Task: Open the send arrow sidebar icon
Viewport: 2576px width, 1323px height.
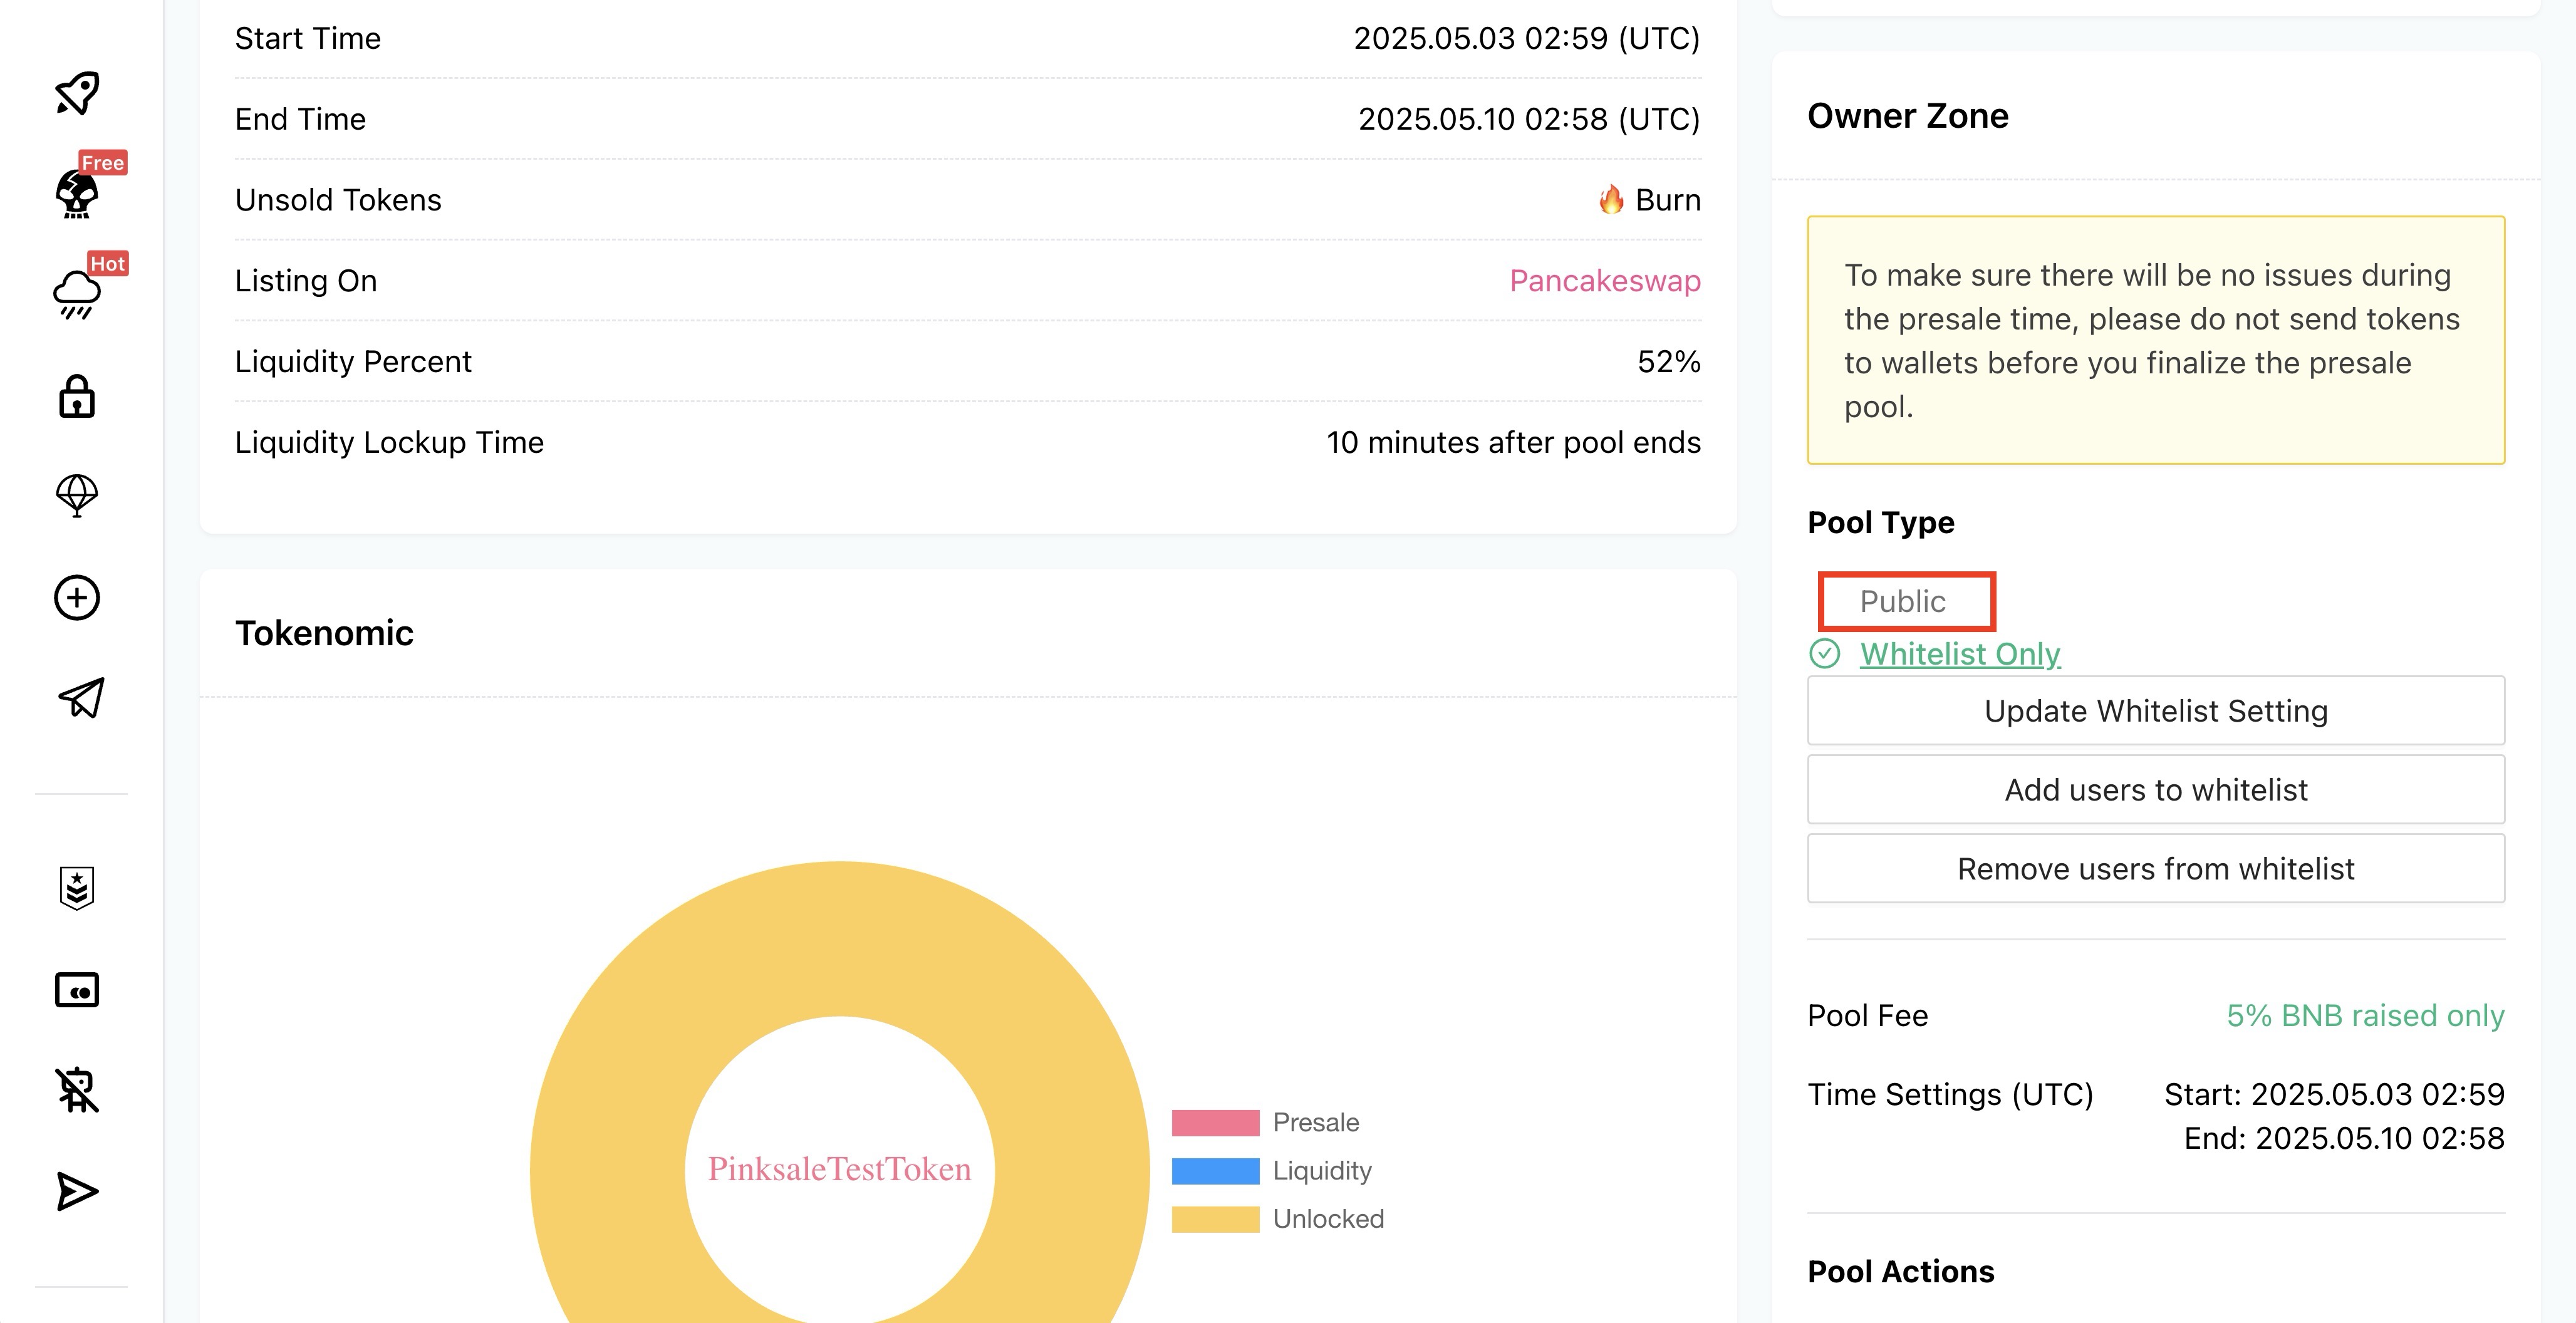Action: pos(77,1191)
